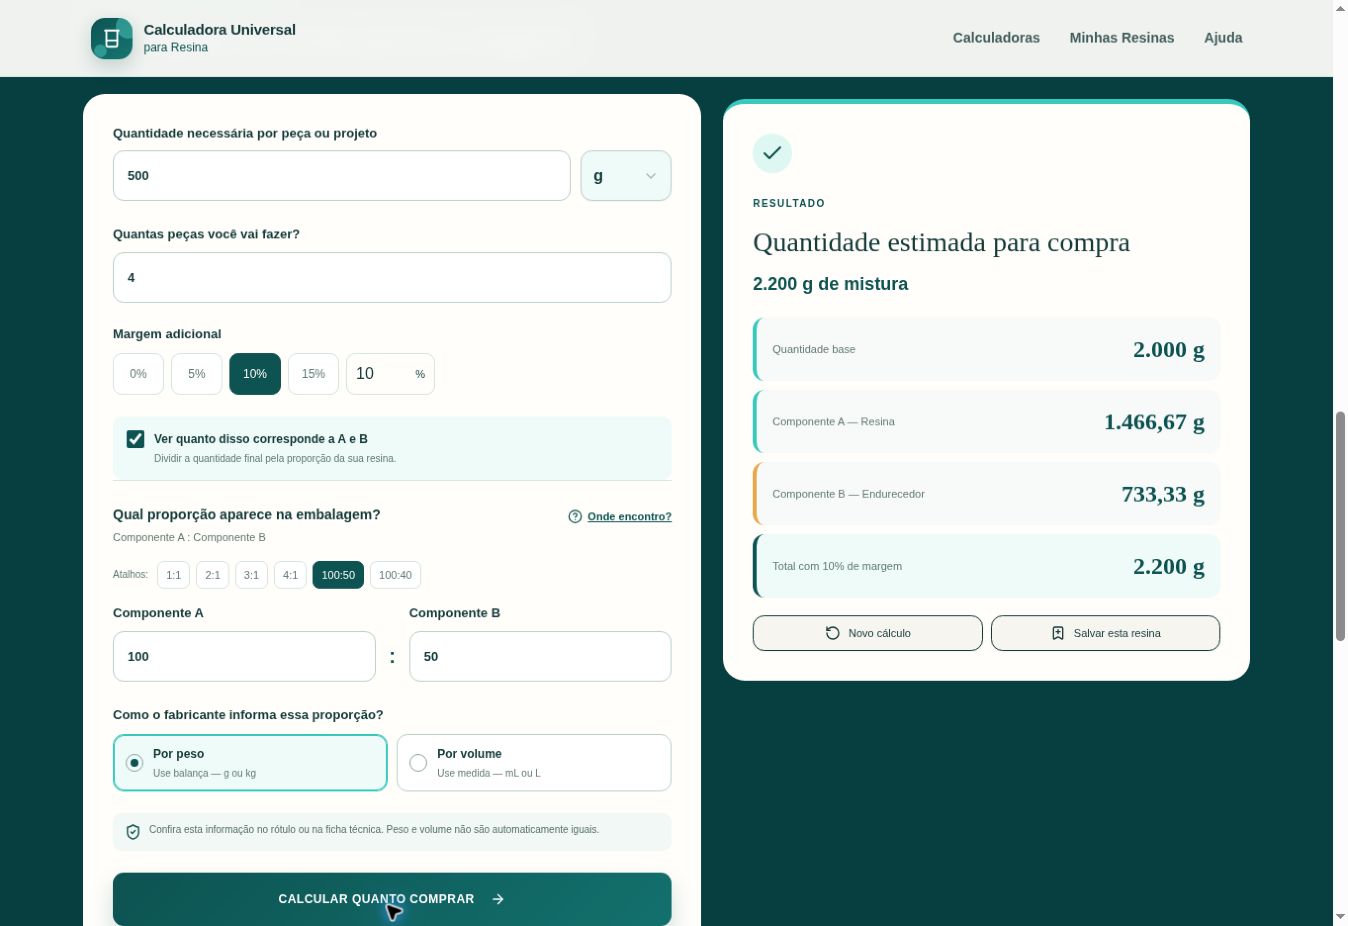Open the Minhas Resinas menu
This screenshot has height=926, width=1348.
tap(1122, 38)
